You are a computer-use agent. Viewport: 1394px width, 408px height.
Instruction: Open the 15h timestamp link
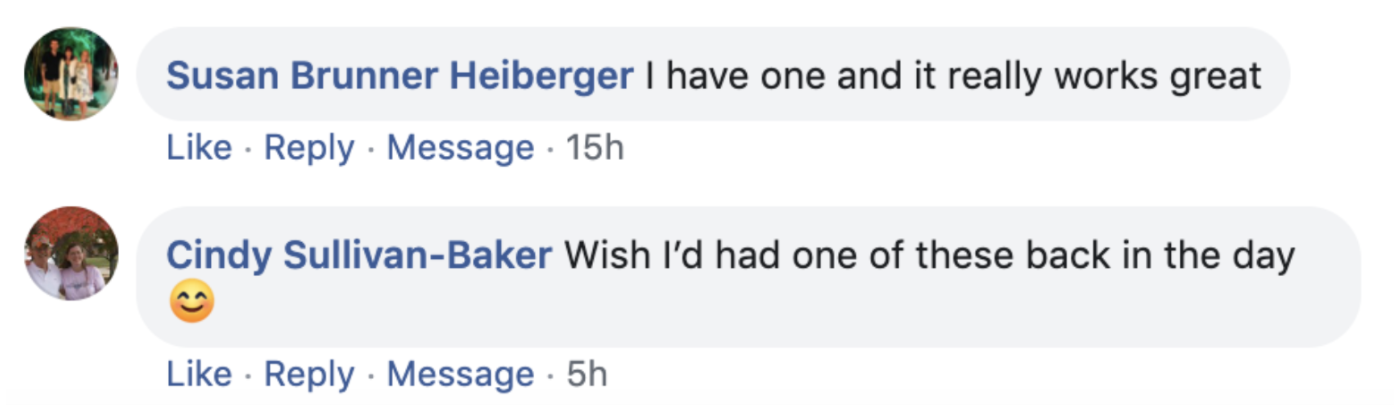[x=594, y=148]
